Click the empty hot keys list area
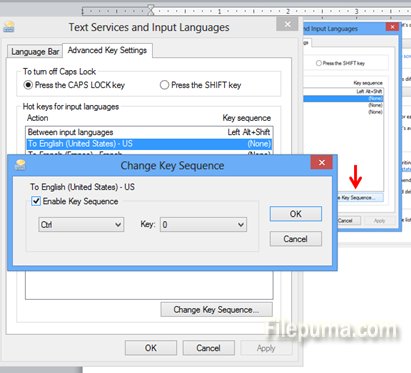411x373 pixels. 149,285
